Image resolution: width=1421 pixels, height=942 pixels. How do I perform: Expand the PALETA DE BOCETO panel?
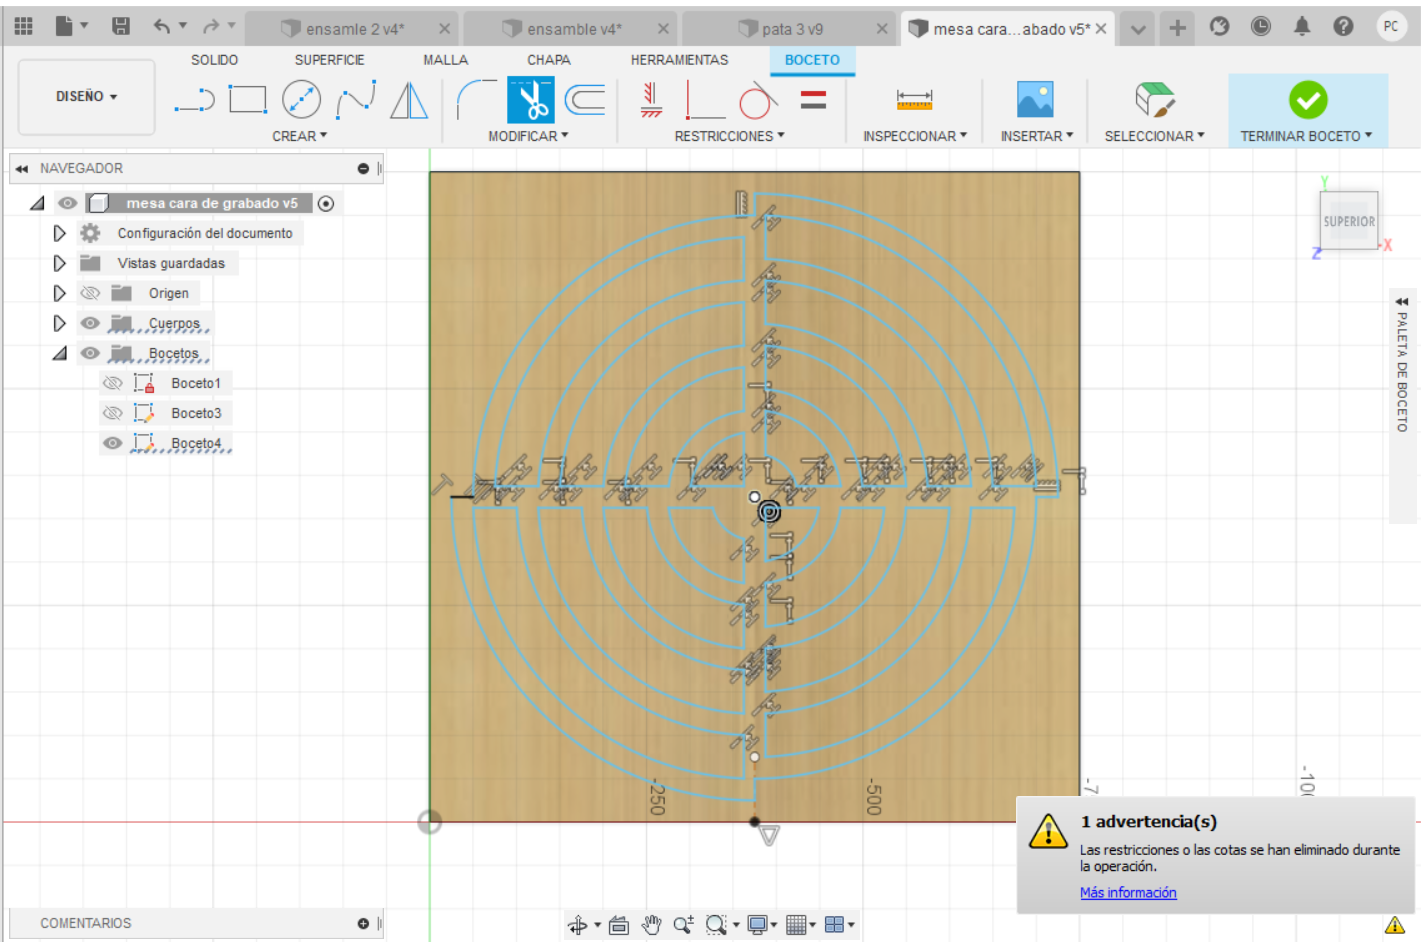1402,301
